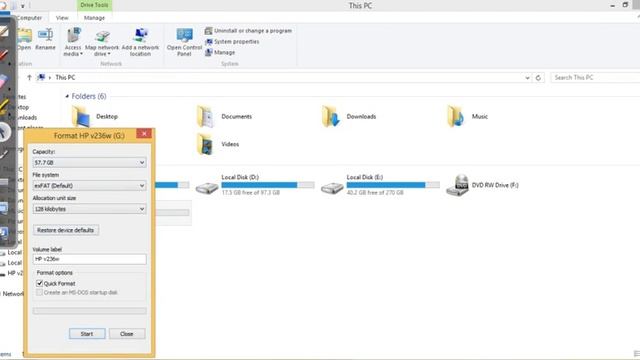Toggle the Quick Format checkbox

point(40,283)
